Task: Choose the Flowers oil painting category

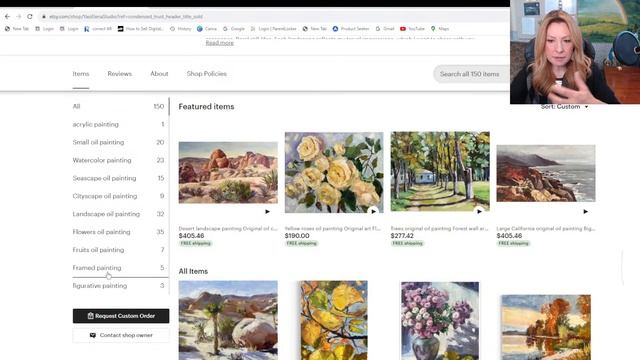Action: 118,232
